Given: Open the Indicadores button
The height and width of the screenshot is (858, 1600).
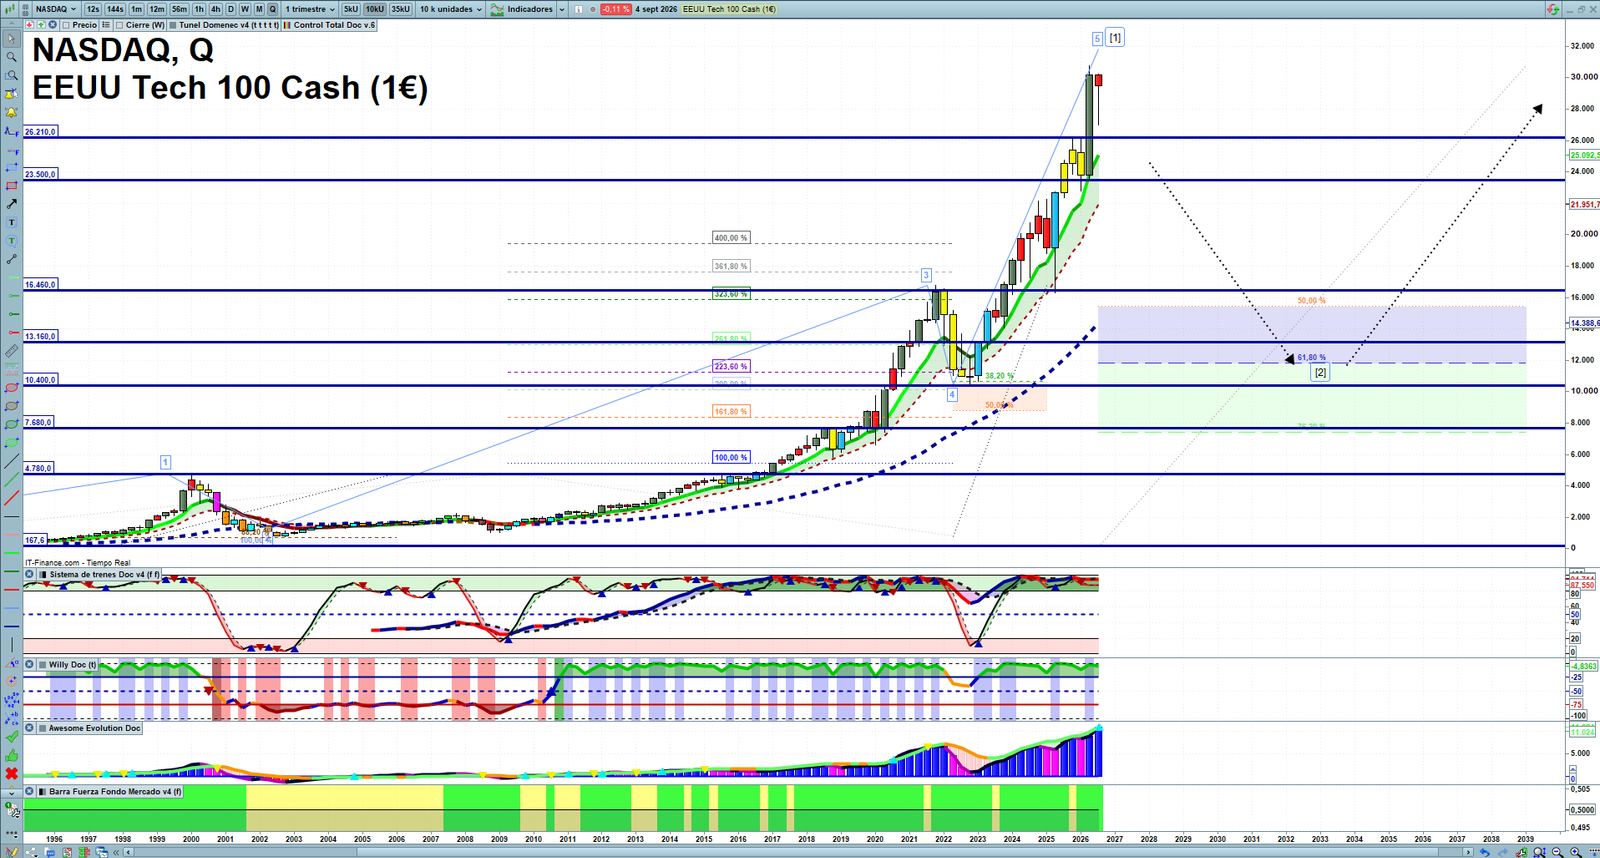Looking at the screenshot, I should 522,9.
